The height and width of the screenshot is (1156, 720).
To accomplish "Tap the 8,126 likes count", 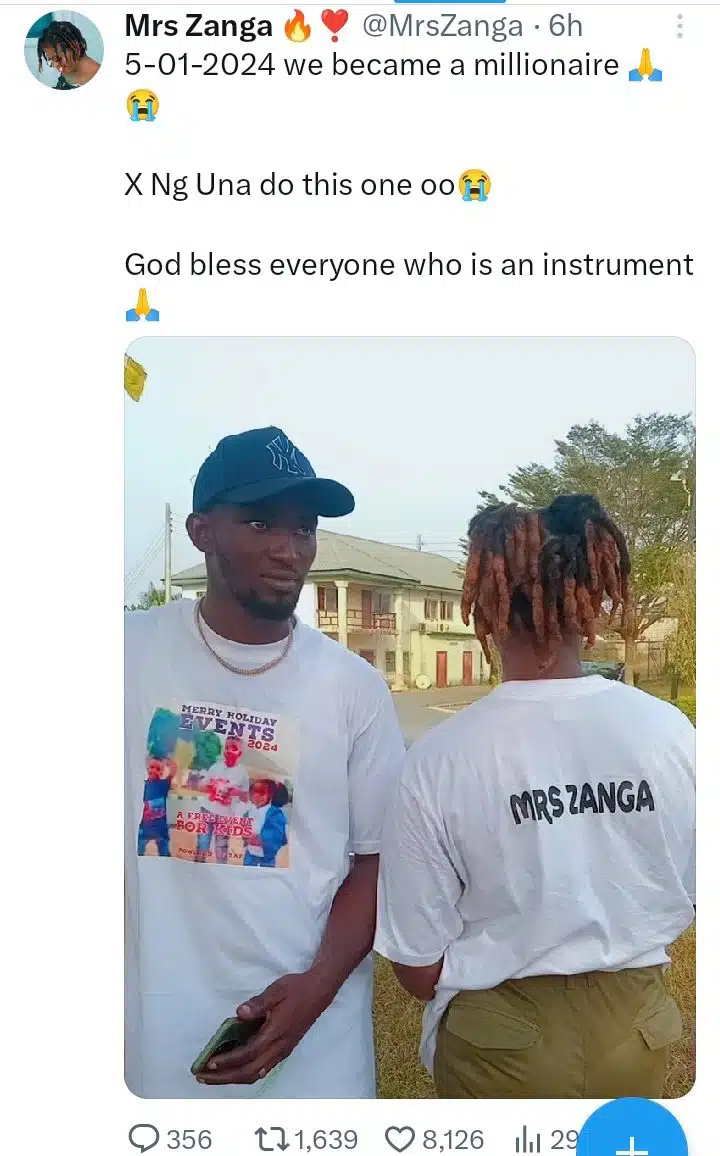I will pos(452,1139).
